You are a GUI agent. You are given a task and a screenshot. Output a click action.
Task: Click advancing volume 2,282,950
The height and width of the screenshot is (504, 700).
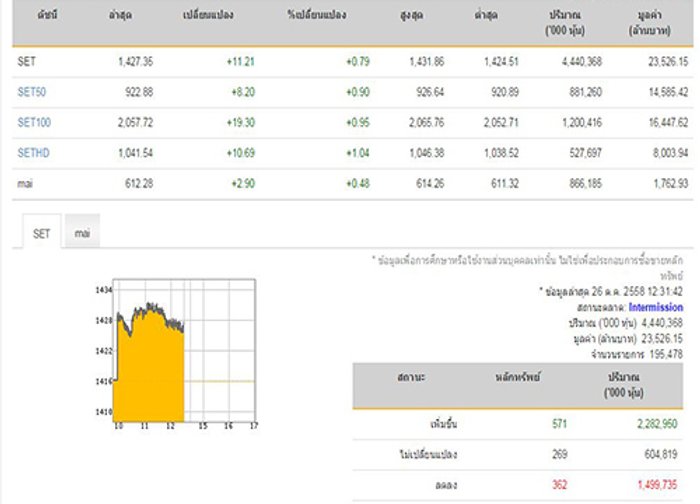657,423
